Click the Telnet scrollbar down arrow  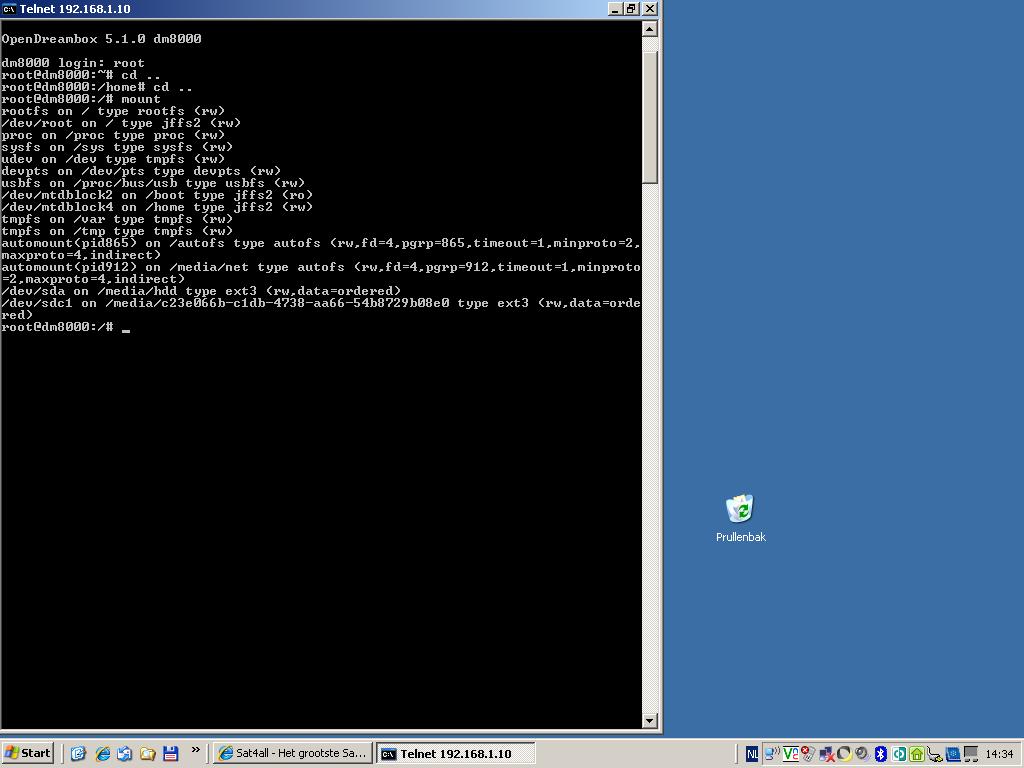pyautogui.click(x=650, y=721)
